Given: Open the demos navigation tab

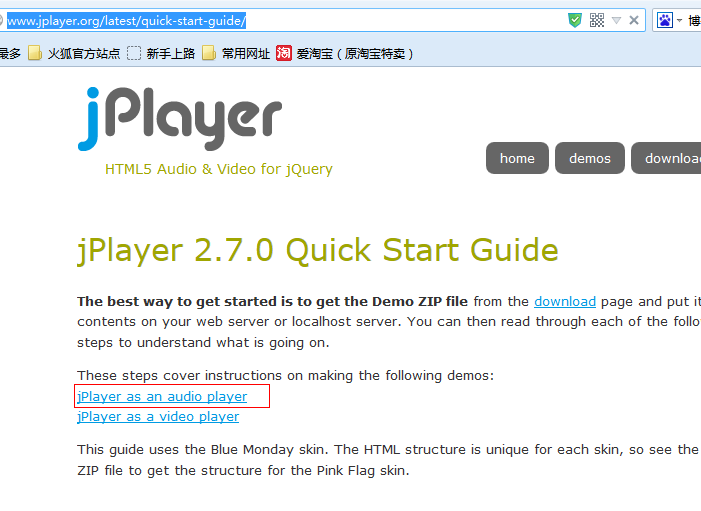Looking at the screenshot, I should [590, 158].
